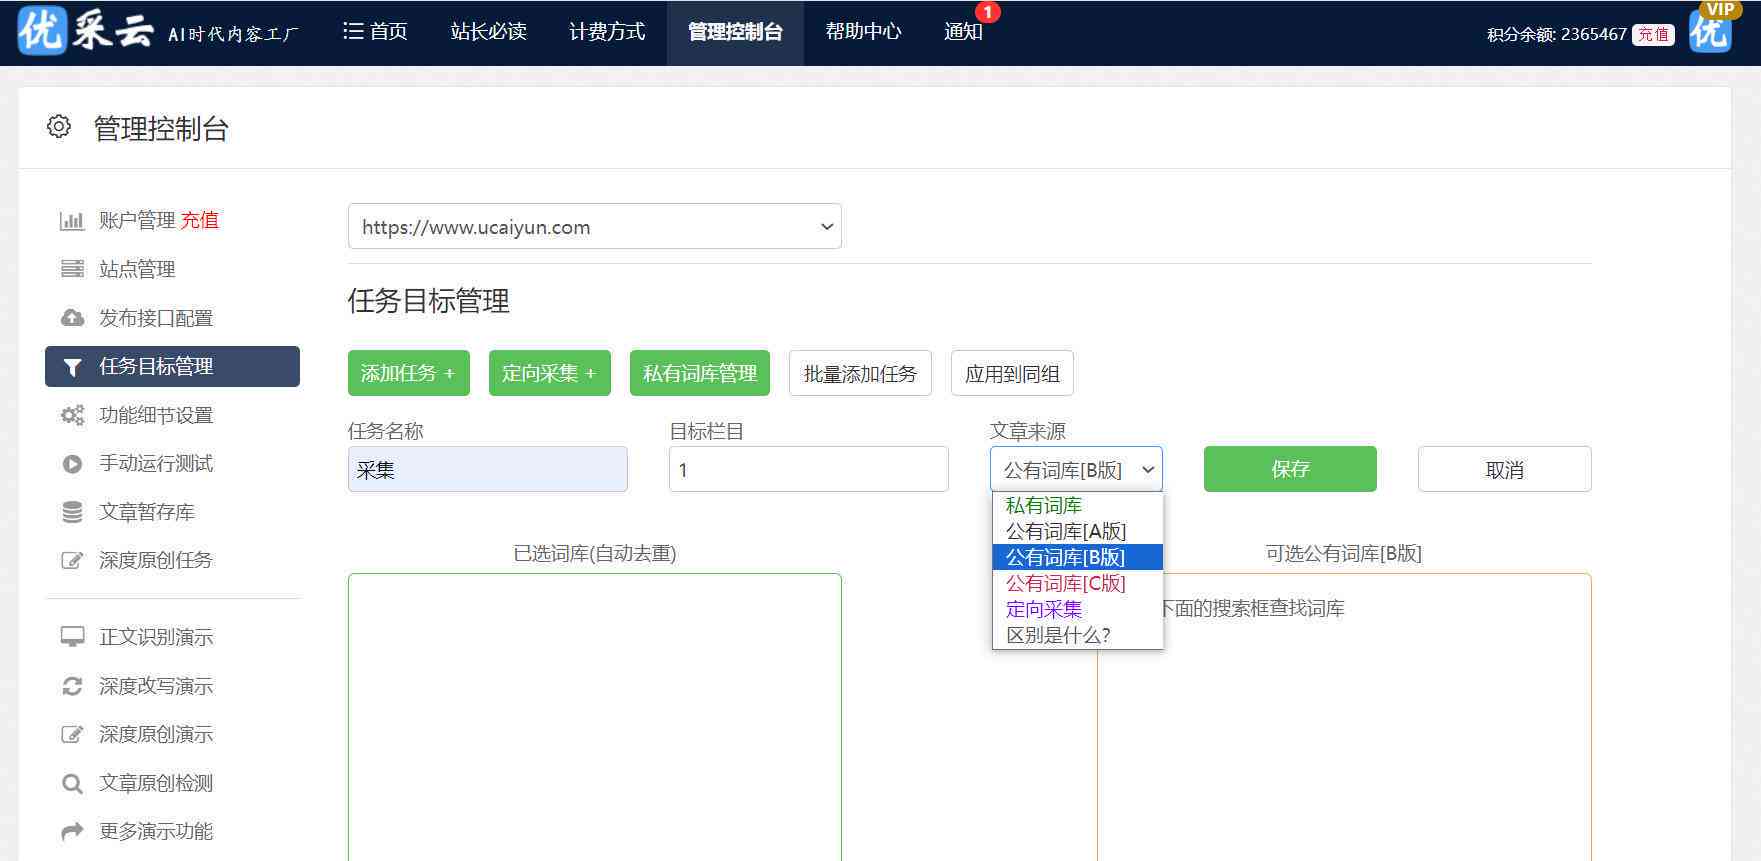This screenshot has width=1761, height=861.
Task: Click the edit icon for 深度原创演示
Action: (x=72, y=735)
